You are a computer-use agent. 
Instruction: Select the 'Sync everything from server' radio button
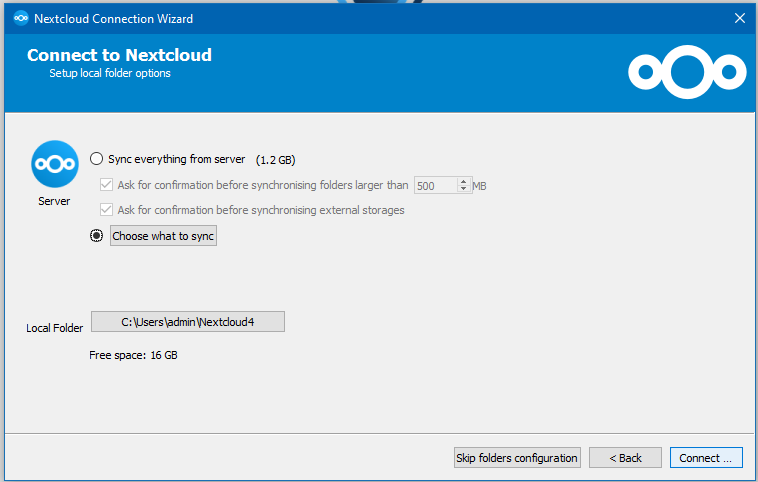point(97,159)
